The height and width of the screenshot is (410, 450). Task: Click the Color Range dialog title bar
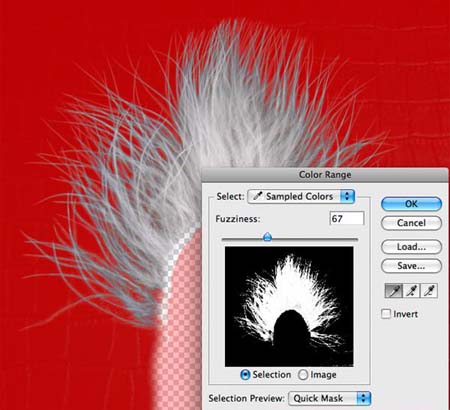(x=325, y=174)
